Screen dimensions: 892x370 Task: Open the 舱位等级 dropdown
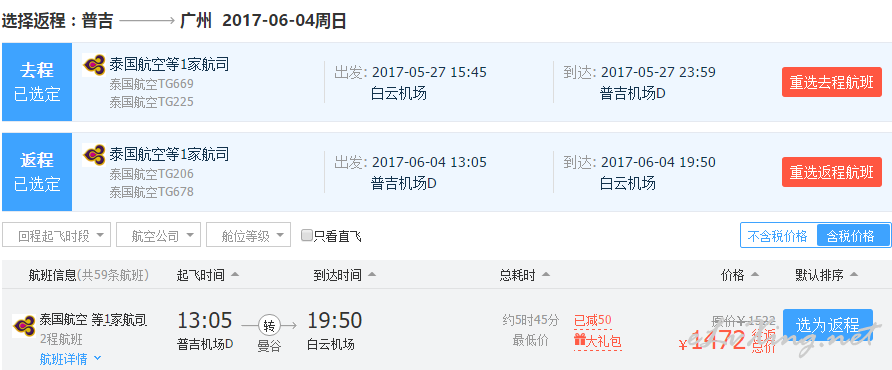point(249,235)
